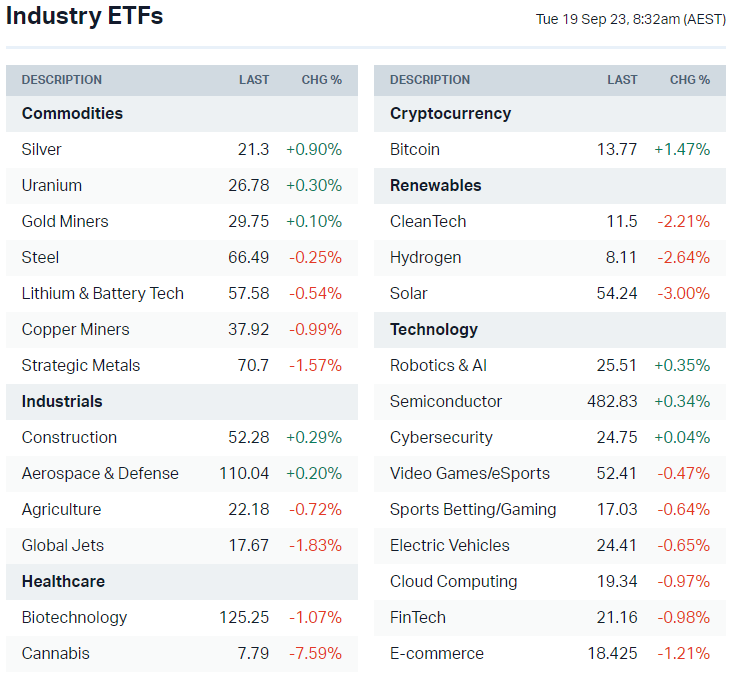
Task: Select the Healthcare section heading
Action: [63, 581]
